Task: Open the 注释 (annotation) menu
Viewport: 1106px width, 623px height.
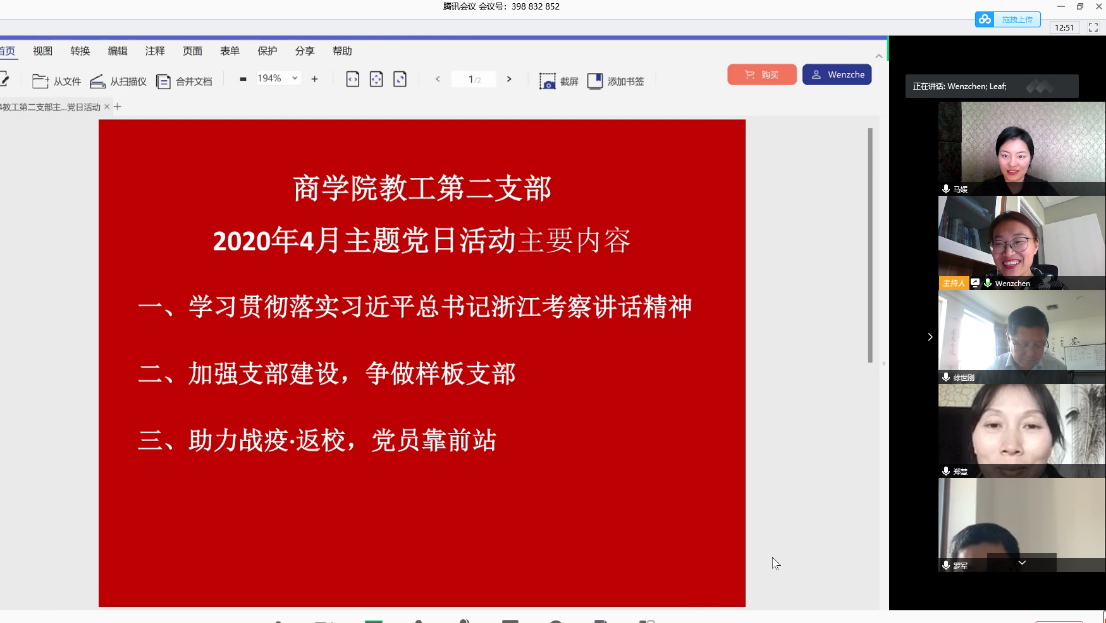Action: click(x=155, y=51)
